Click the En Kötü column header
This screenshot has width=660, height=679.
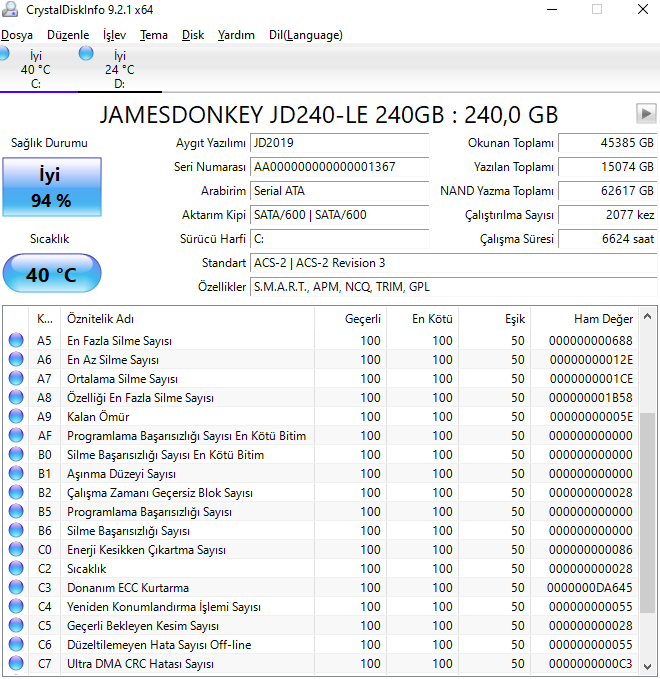click(422, 319)
